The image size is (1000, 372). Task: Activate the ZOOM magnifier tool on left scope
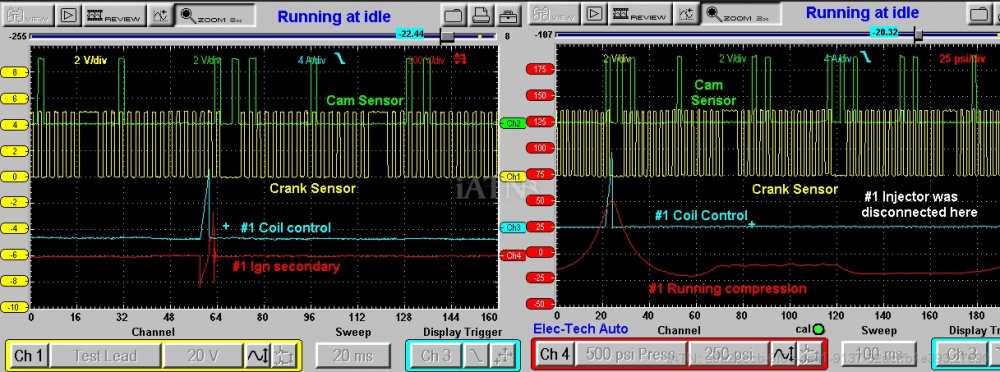tap(216, 15)
